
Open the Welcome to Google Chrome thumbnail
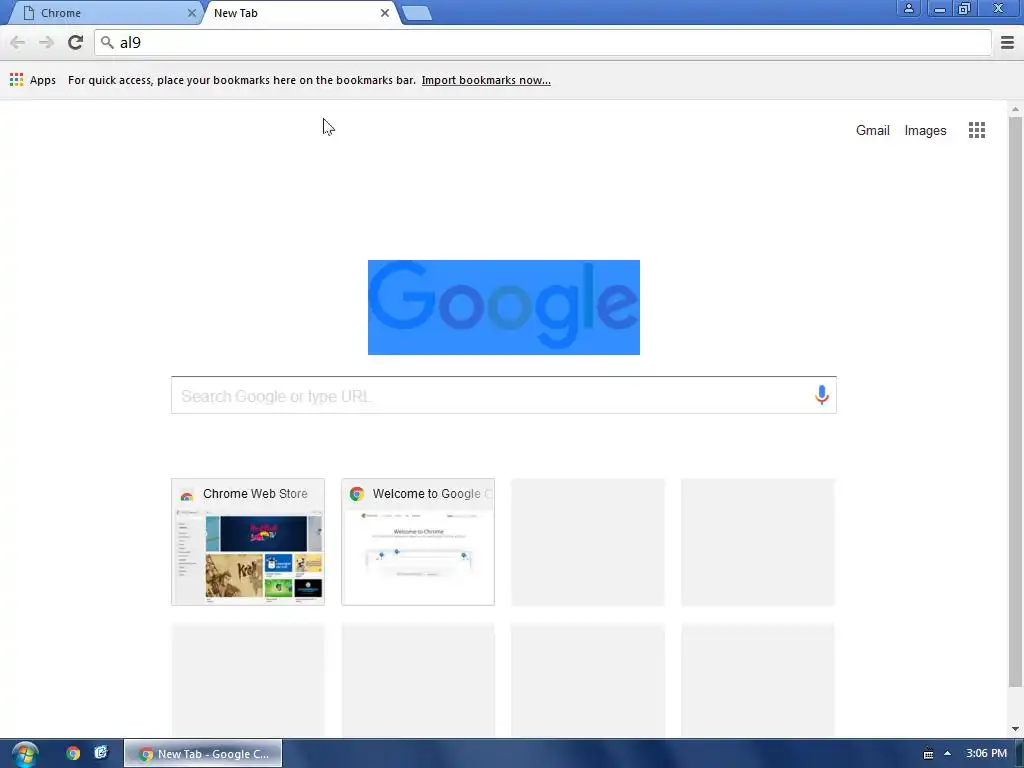pos(417,541)
